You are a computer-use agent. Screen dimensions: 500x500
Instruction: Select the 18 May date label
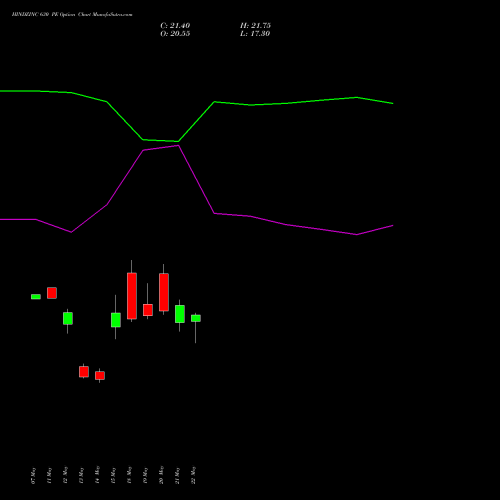129,476
